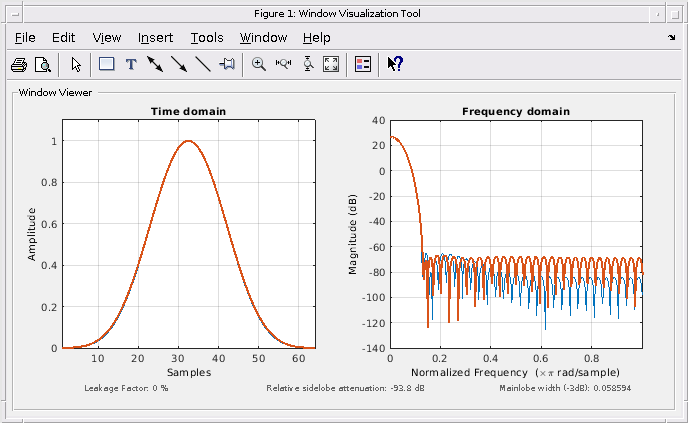
Task: Toggle pin-to-axes annotation tool
Action: [227, 65]
